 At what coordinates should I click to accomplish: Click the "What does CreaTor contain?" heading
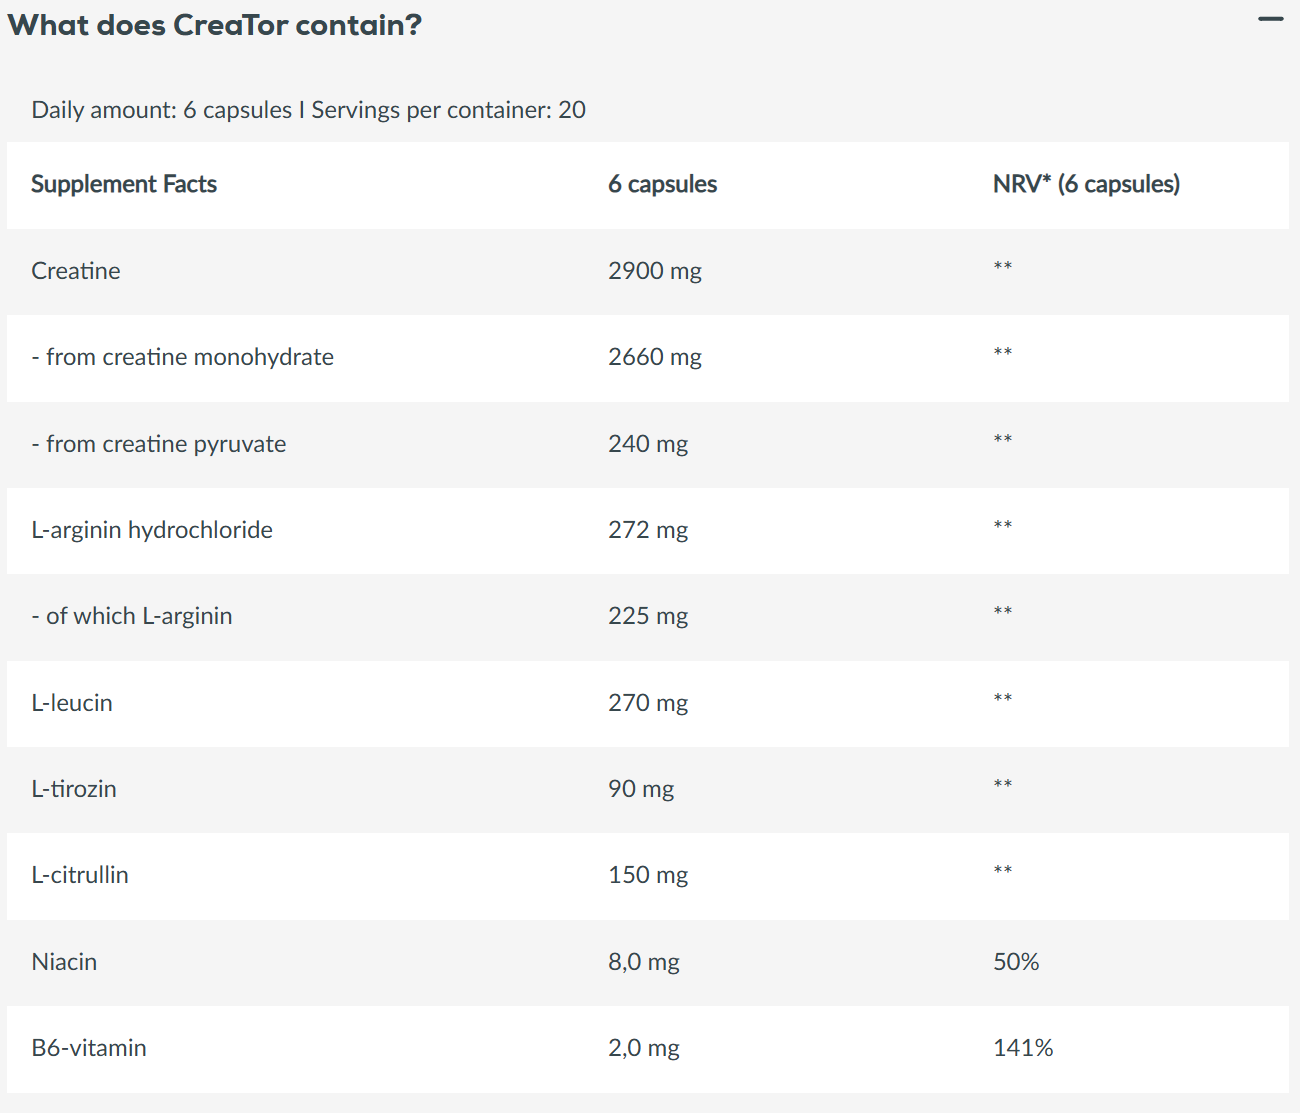tap(215, 25)
